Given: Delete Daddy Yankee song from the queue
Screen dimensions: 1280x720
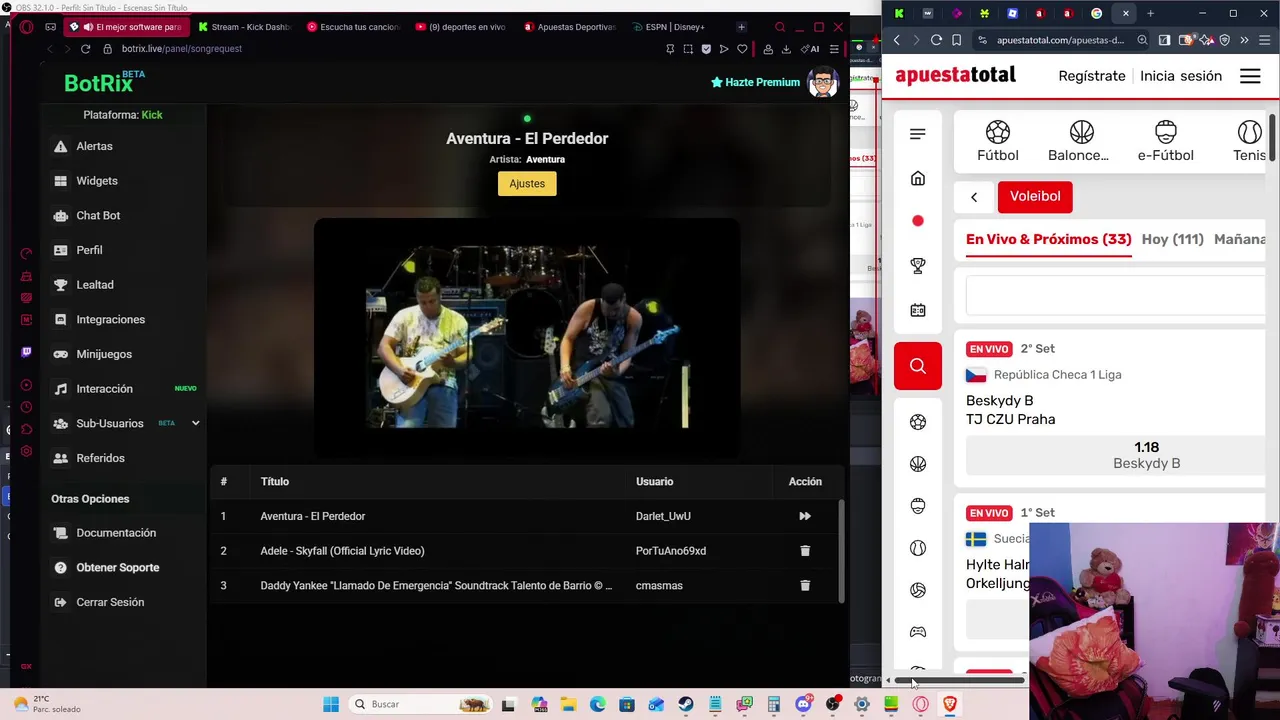Looking at the screenshot, I should [805, 585].
